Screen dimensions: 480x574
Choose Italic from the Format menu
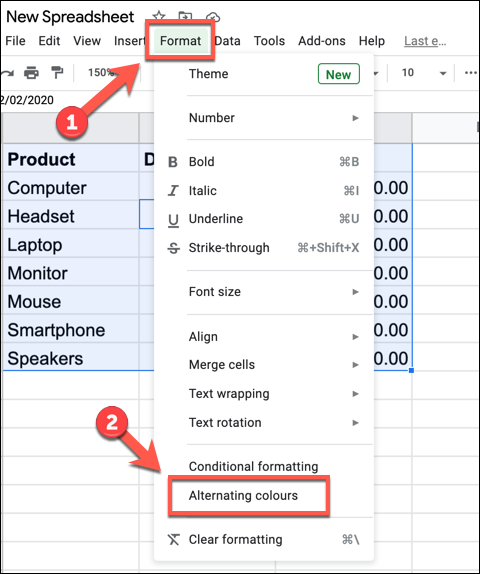[x=264, y=190]
